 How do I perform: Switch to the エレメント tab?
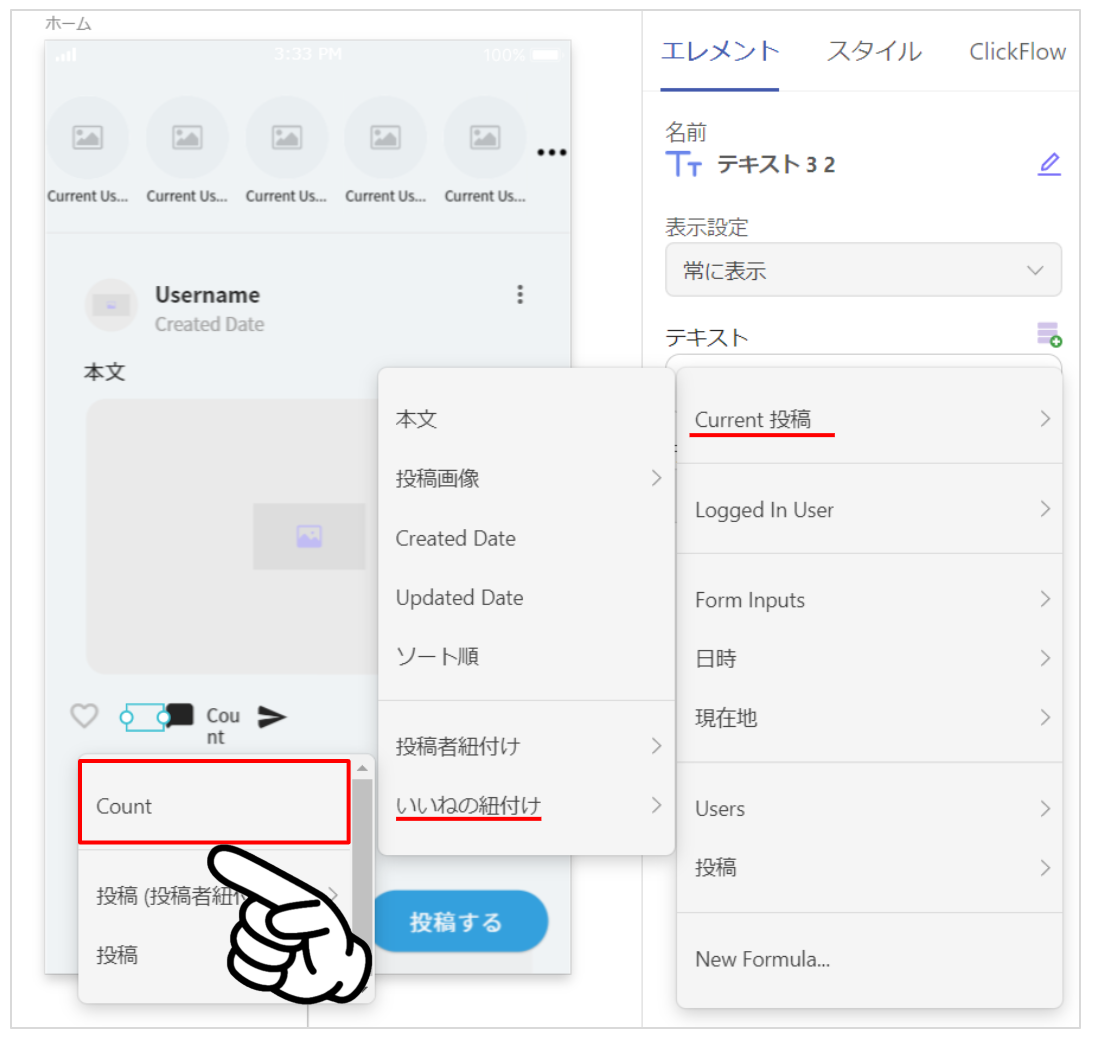click(720, 52)
